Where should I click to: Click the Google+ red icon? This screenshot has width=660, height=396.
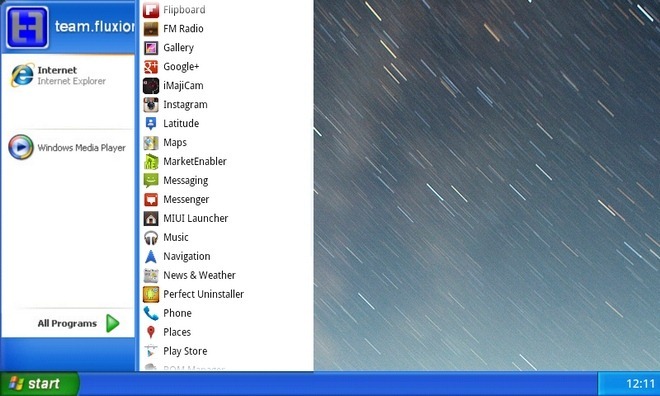pos(151,66)
